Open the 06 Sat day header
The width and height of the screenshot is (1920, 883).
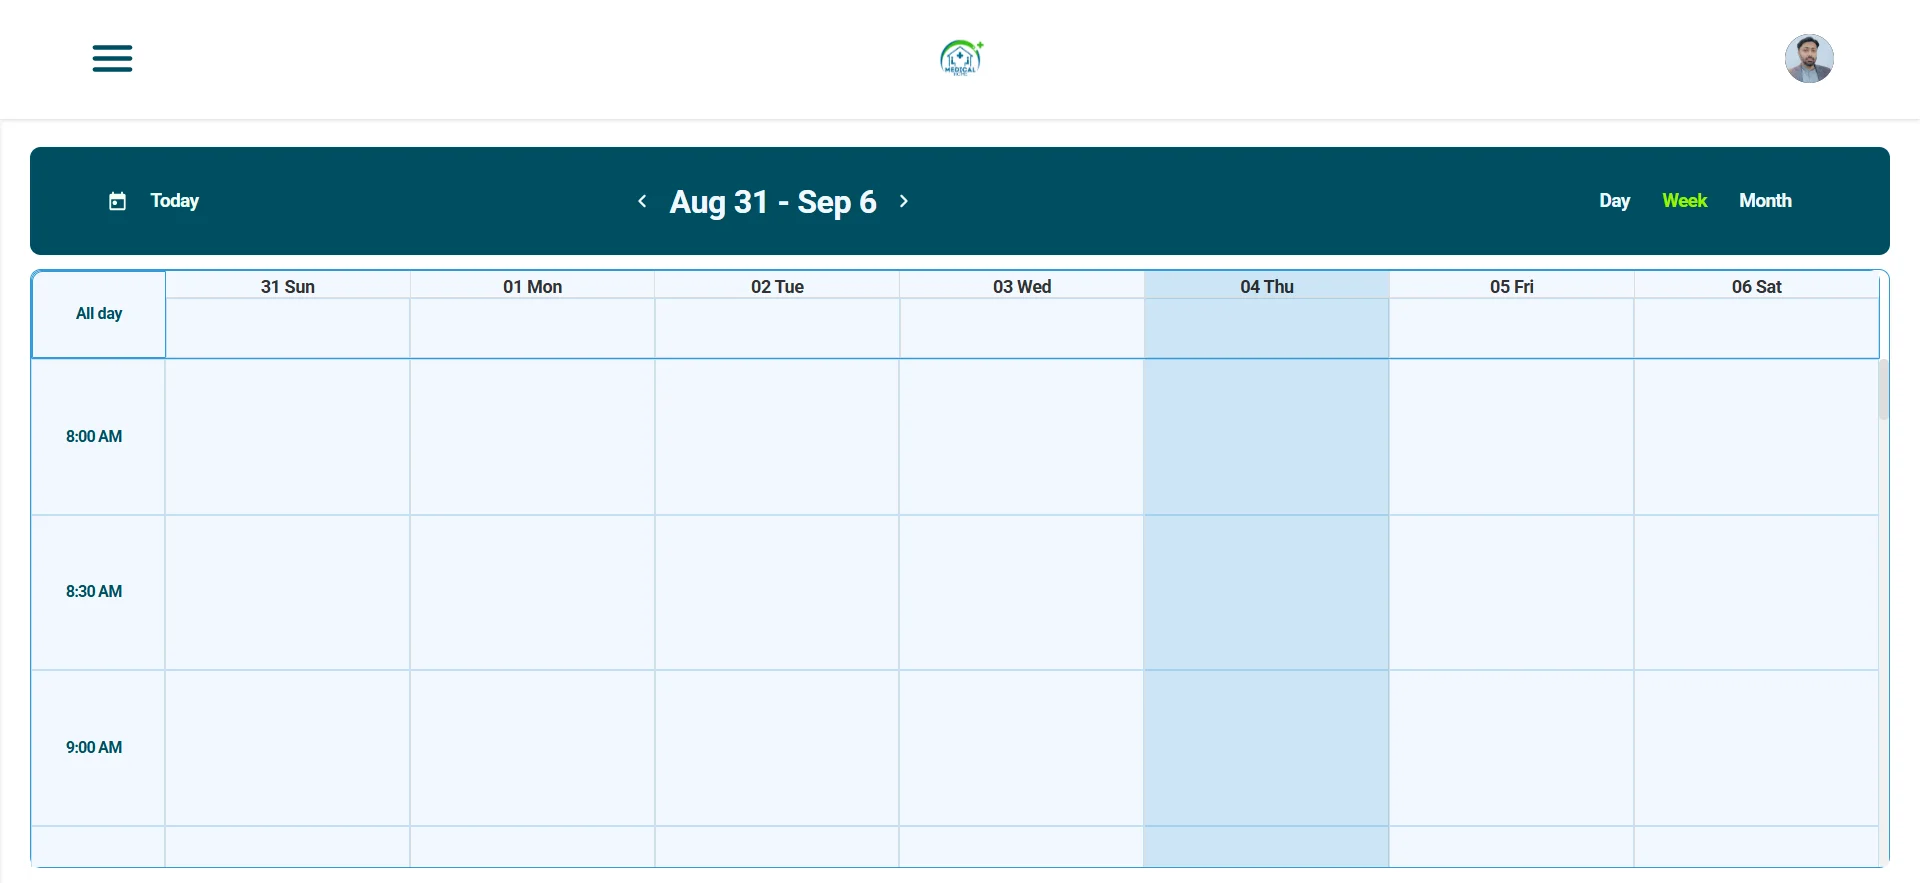[x=1756, y=286]
